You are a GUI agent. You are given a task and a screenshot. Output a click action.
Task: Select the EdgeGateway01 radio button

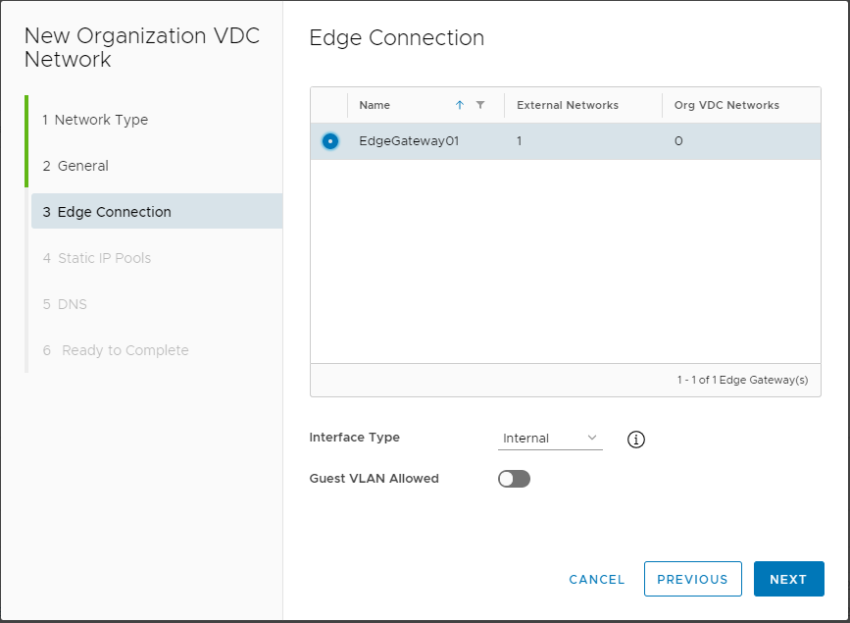[x=330, y=141]
